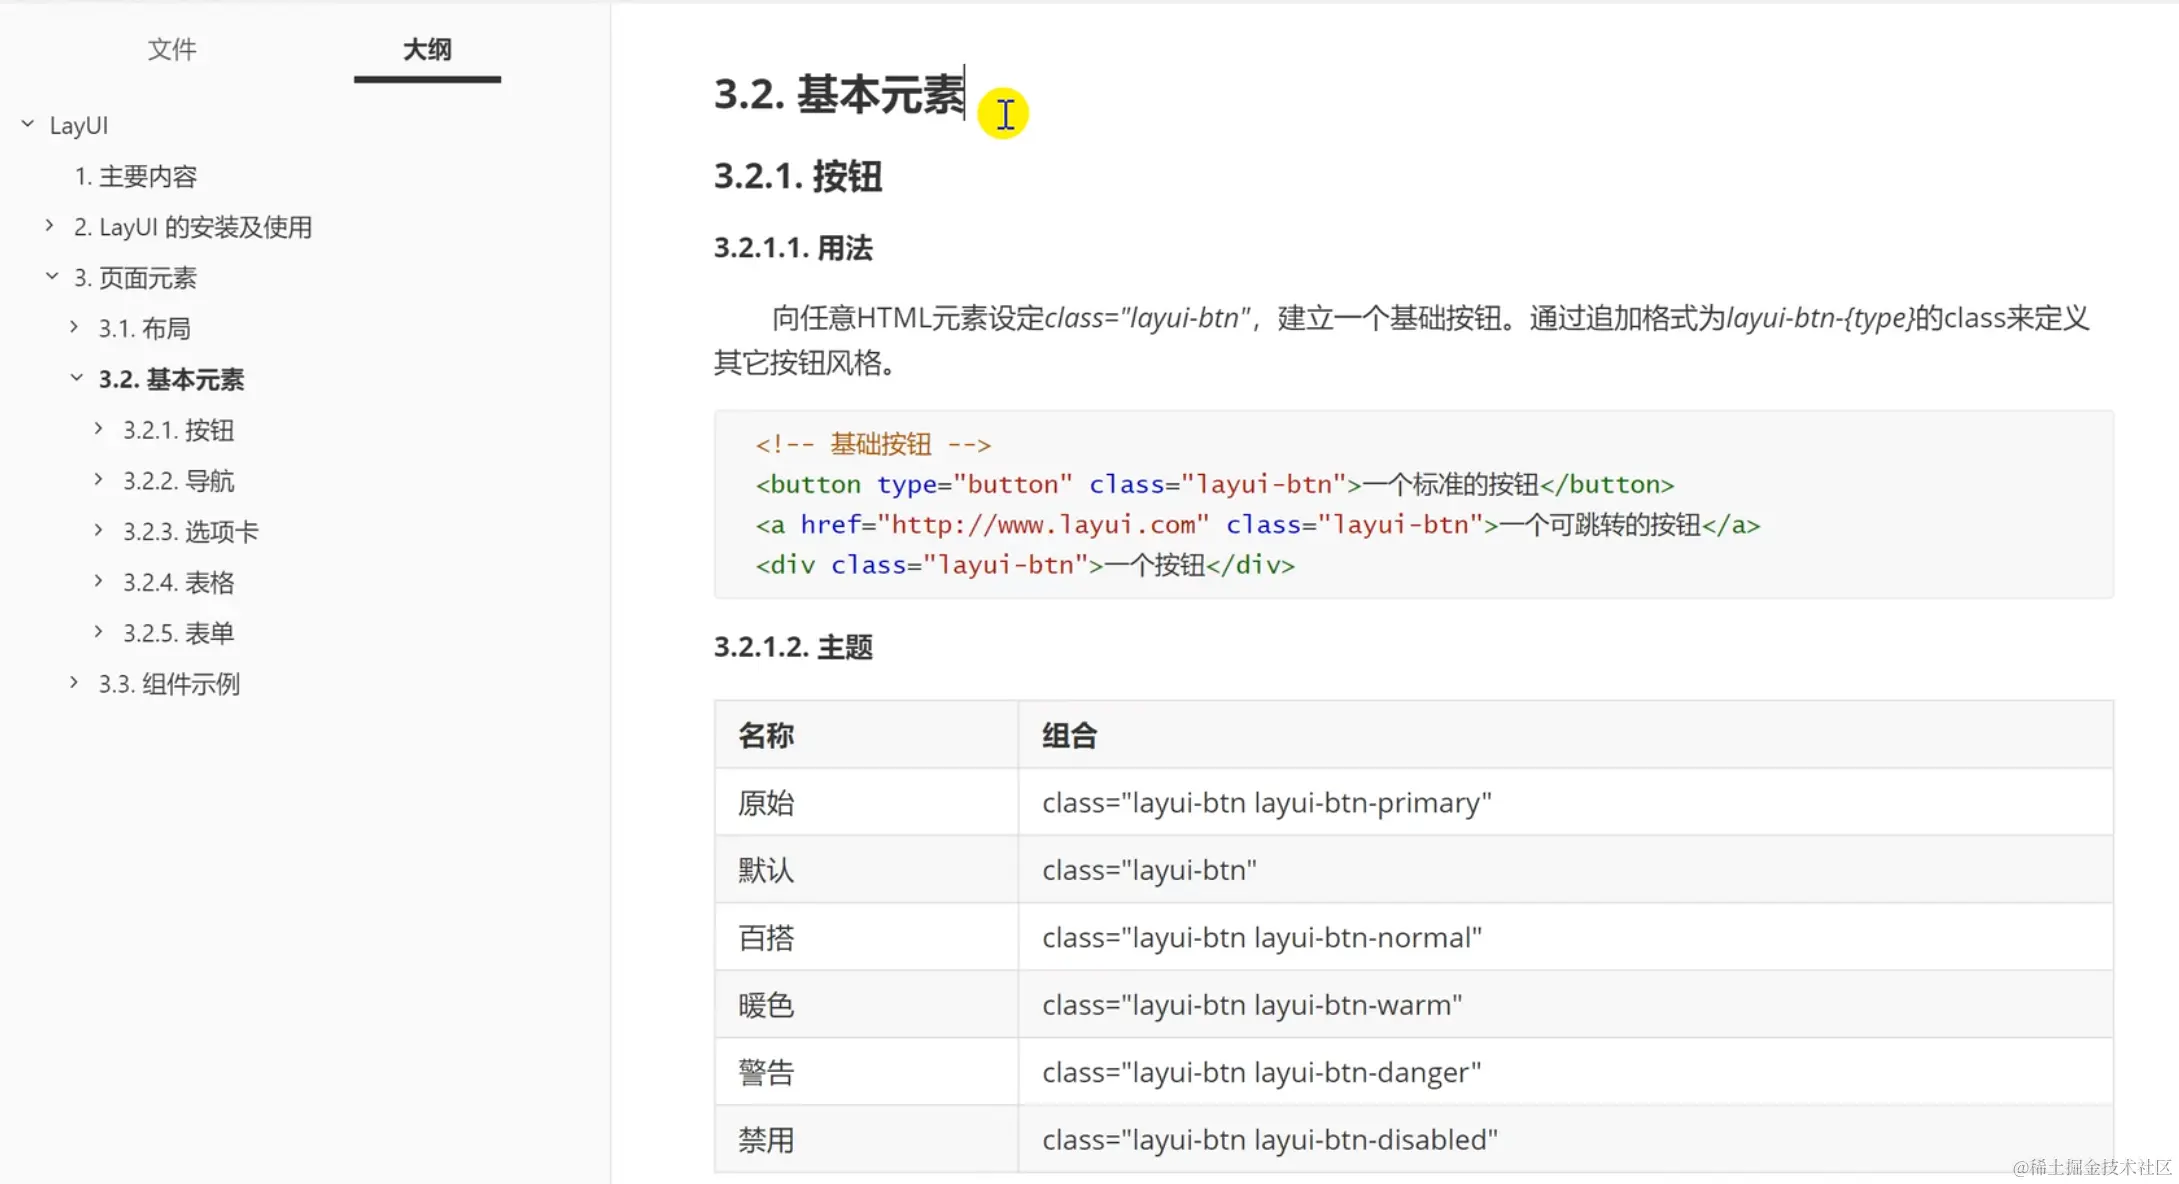Click the 暖色 table cell
The image size is (2179, 1184).
tap(866, 1004)
